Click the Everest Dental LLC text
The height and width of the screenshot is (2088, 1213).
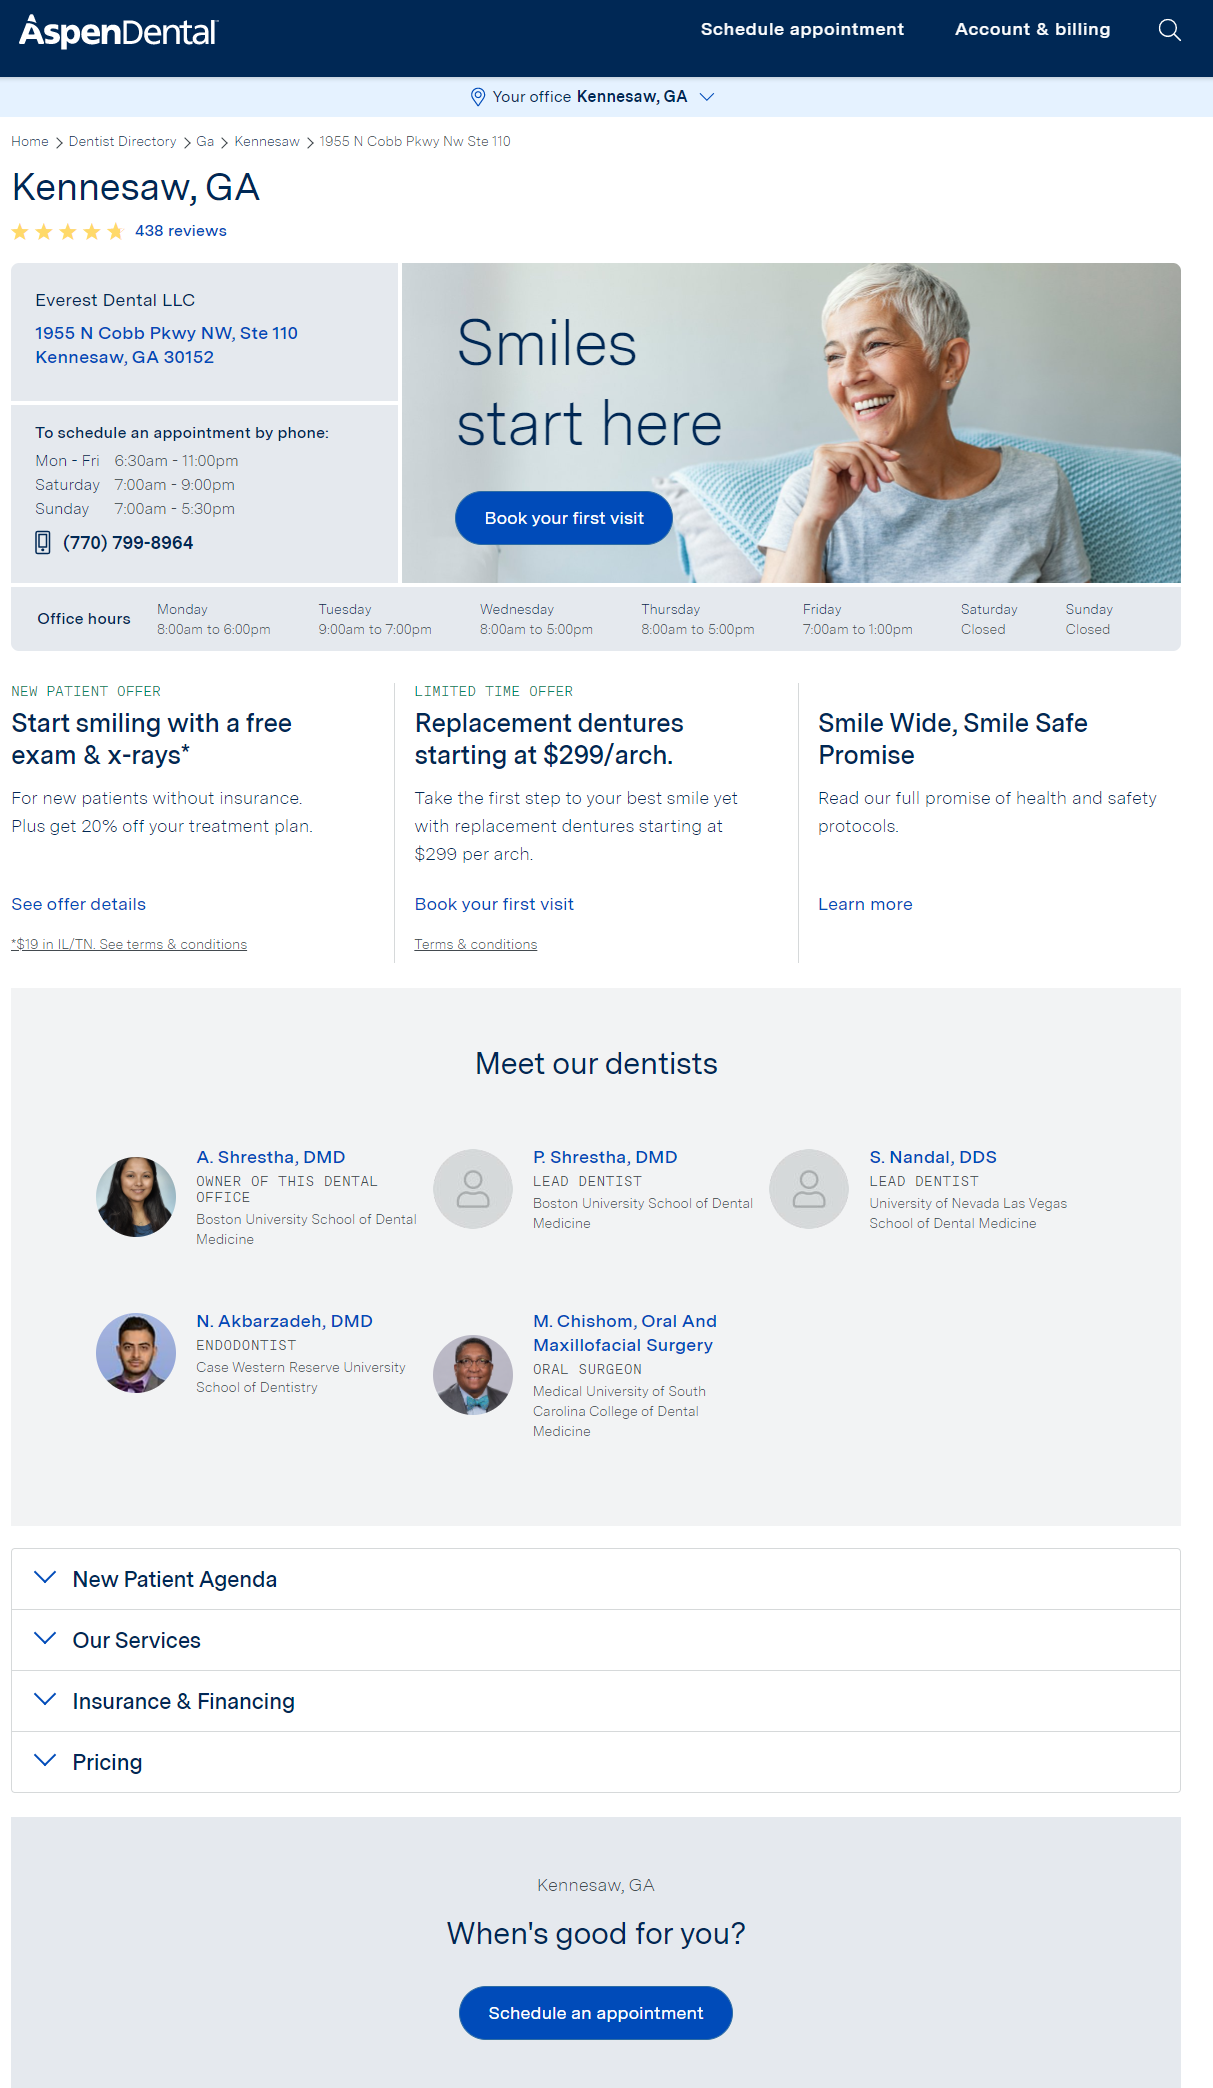point(115,300)
